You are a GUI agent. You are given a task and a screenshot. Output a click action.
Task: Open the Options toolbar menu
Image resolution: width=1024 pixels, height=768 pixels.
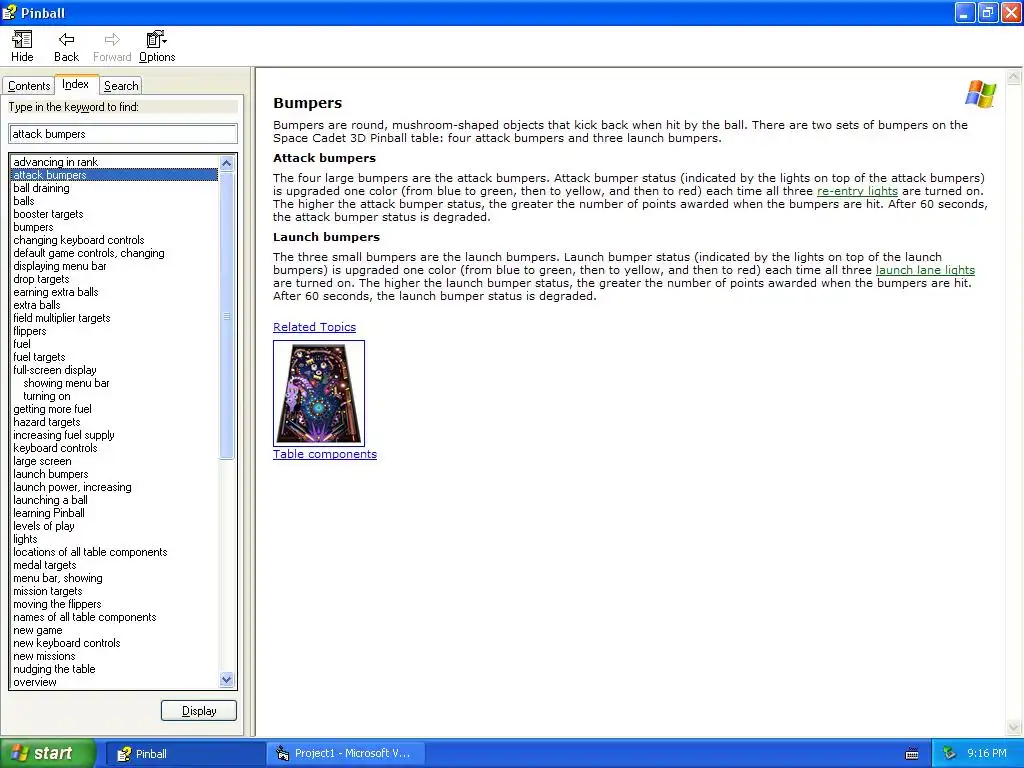[x=157, y=47]
